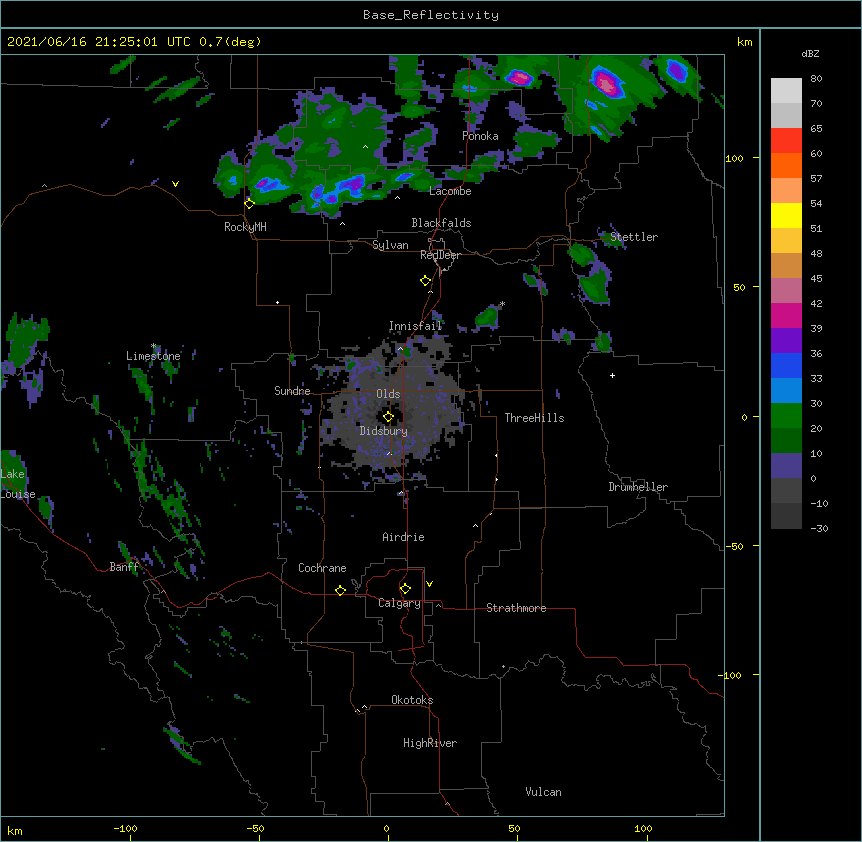The height and width of the screenshot is (842, 862).
Task: Click the -100 tick on the horizontal axis
Action: (x=125, y=828)
